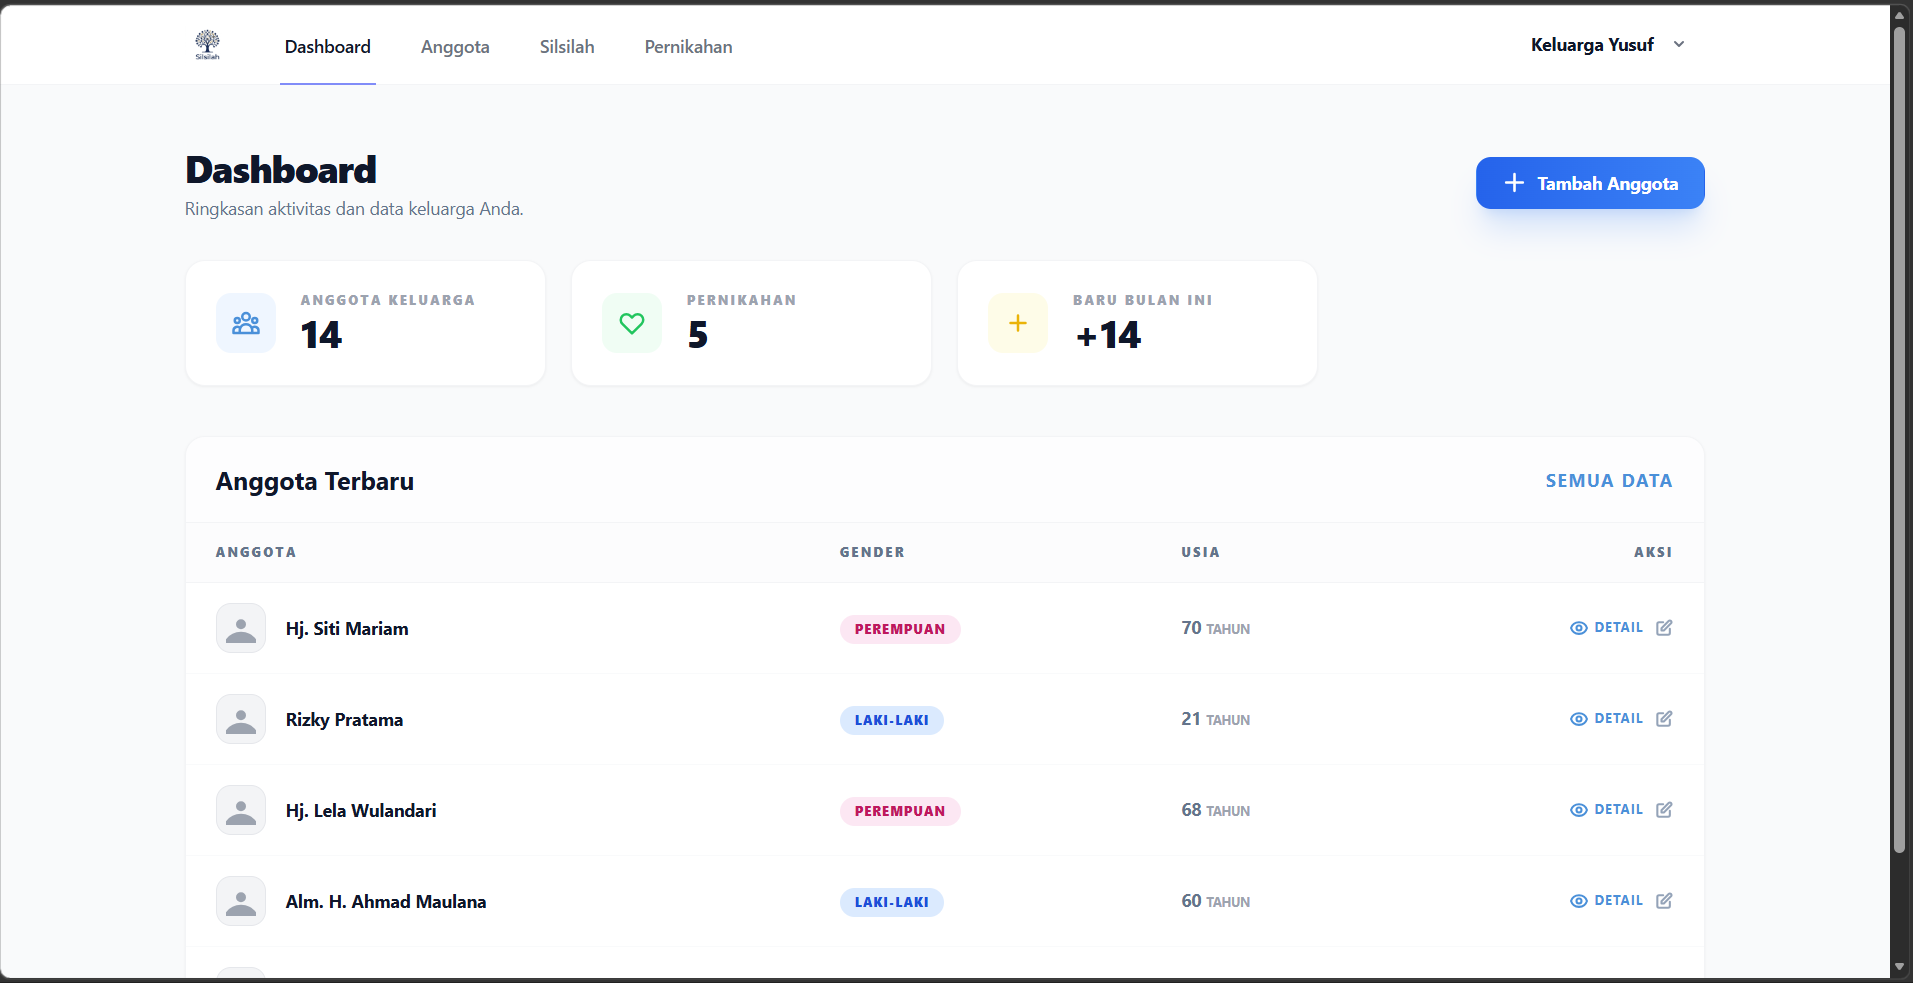Screen dimensions: 1913x983
Task: Click the scrollbar up arrow
Action: point(1900,14)
